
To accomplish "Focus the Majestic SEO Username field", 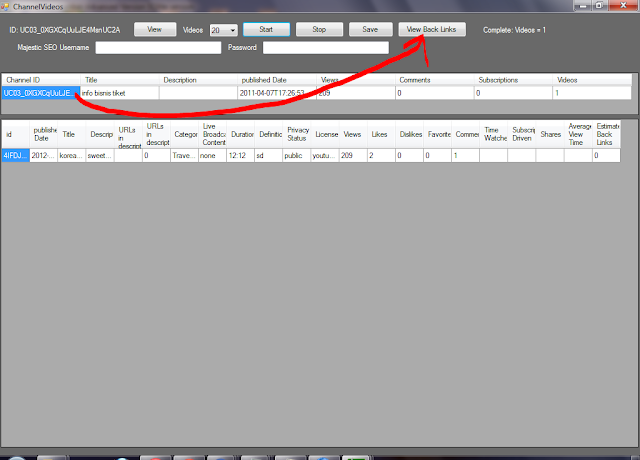I will 158,48.
